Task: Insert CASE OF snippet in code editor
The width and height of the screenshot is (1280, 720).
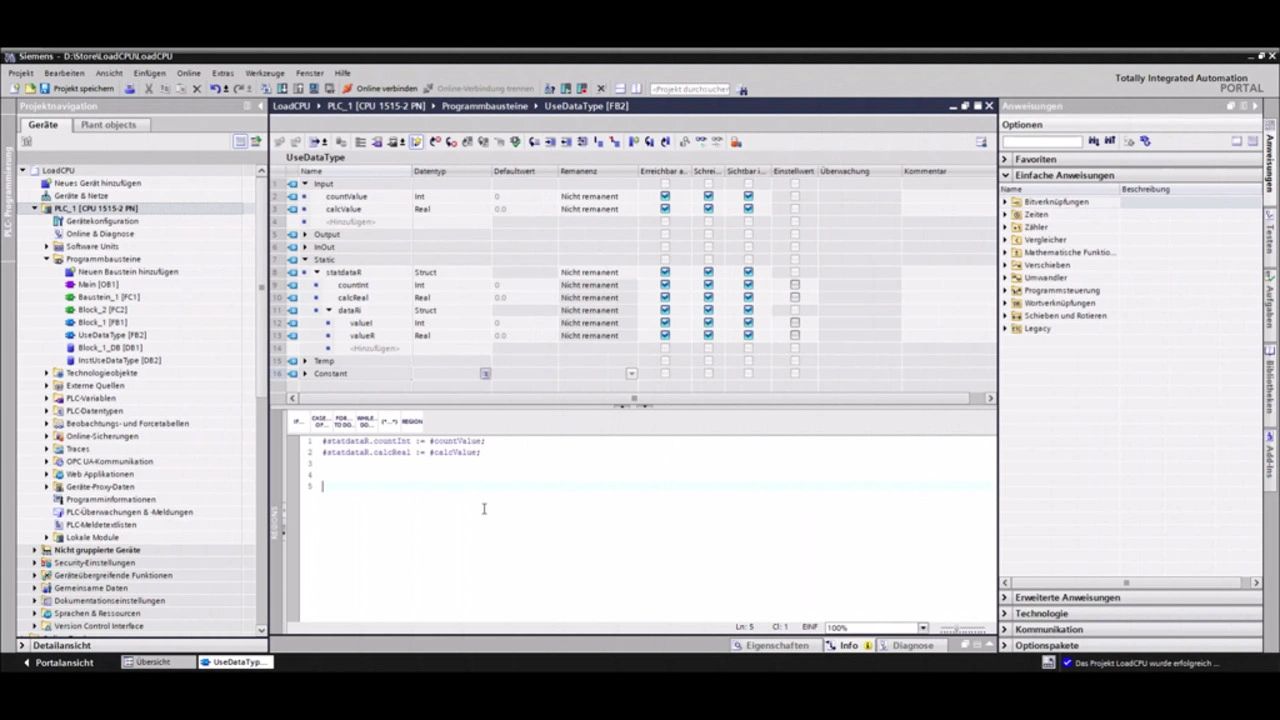Action: coord(320,421)
